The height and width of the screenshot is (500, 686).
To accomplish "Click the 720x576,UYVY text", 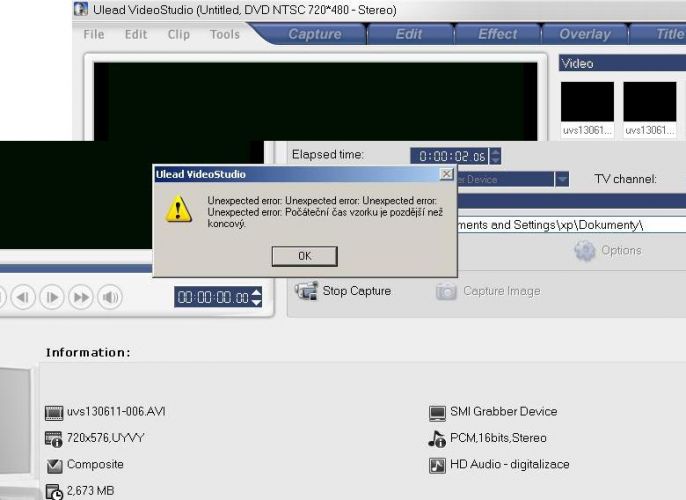I will tap(105, 438).
